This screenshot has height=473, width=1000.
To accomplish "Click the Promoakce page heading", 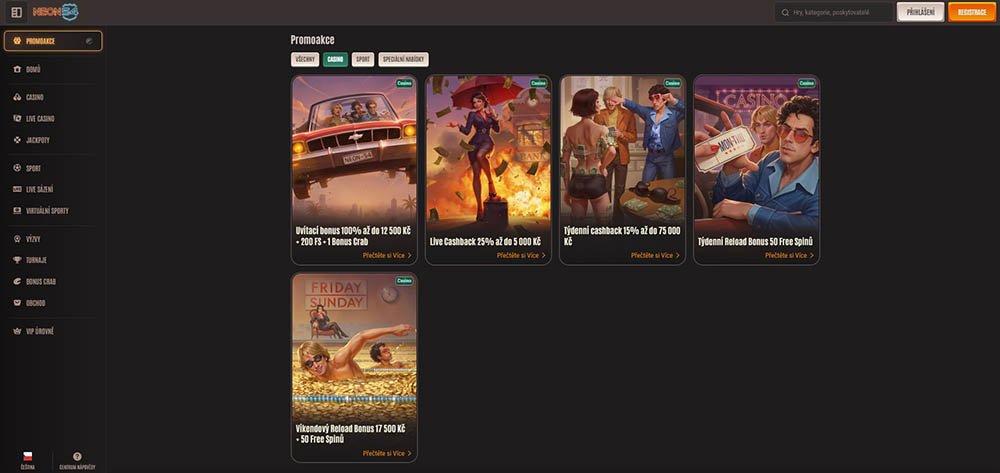I will (312, 40).
